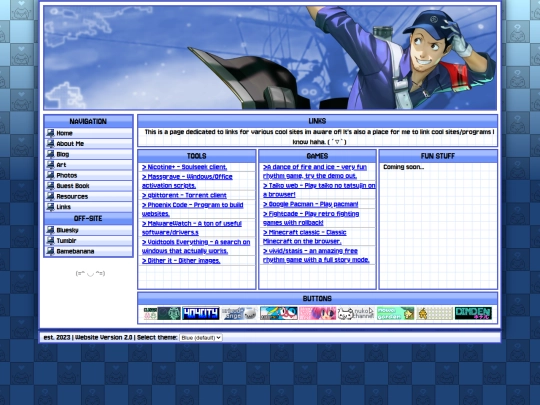Image resolution: width=540 pixels, height=405 pixels.
Task: Click the 'Coming soon..' text
Action: (403, 167)
